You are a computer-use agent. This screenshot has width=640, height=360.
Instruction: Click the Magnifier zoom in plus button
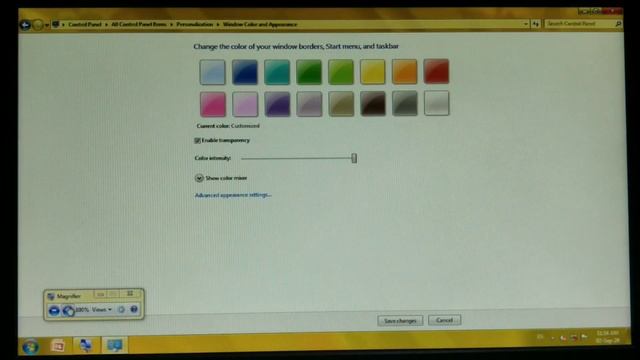68,311
